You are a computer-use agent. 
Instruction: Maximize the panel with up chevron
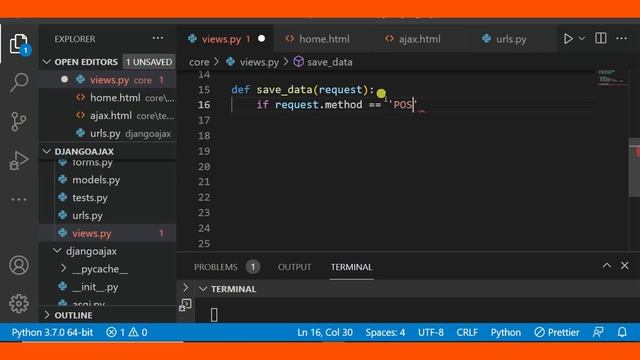pyautogui.click(x=607, y=266)
